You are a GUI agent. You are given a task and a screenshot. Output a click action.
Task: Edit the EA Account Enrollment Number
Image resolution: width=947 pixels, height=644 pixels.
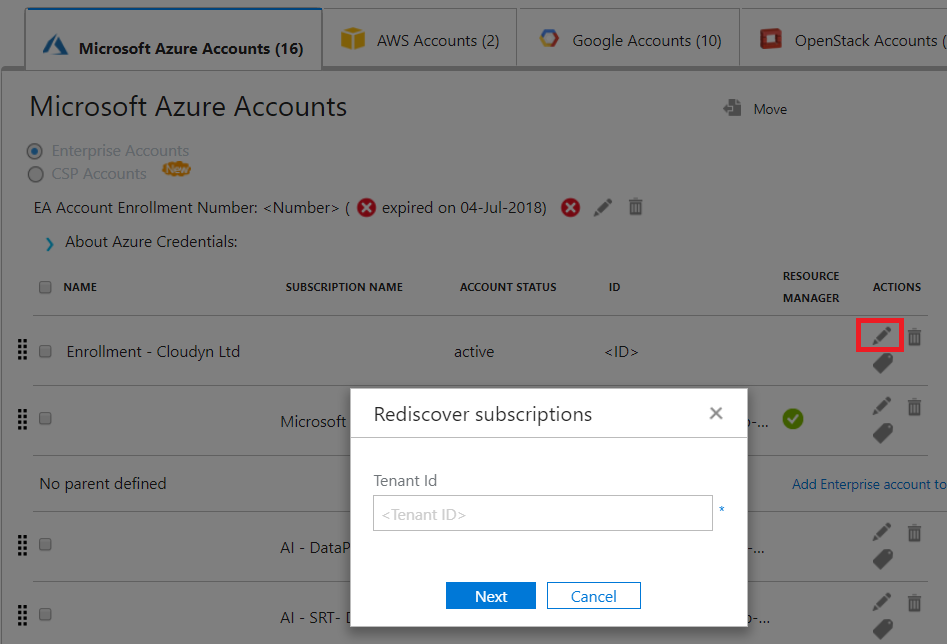pyautogui.click(x=603, y=207)
